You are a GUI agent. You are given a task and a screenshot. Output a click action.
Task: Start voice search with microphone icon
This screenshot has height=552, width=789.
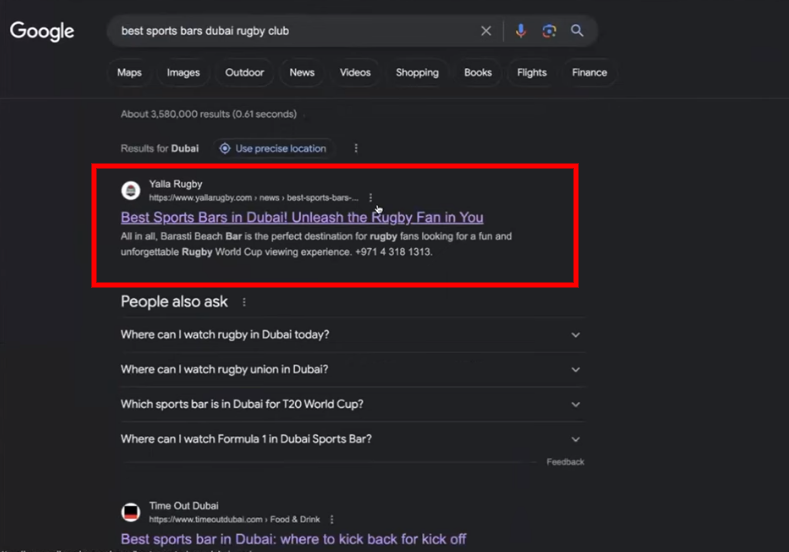[520, 31]
